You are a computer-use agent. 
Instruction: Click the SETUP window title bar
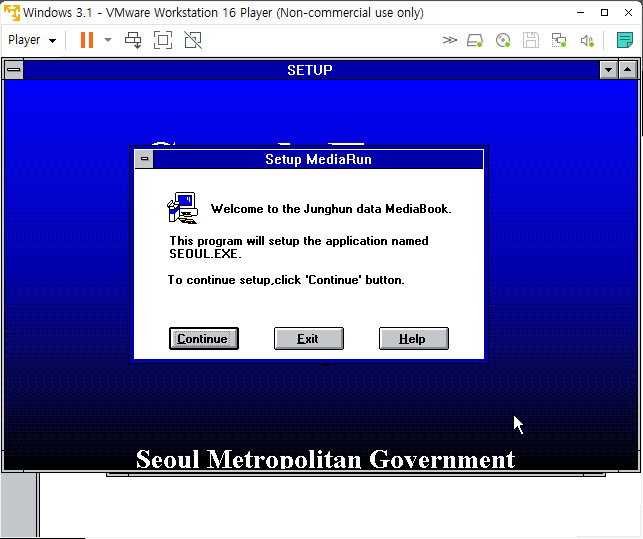(309, 70)
